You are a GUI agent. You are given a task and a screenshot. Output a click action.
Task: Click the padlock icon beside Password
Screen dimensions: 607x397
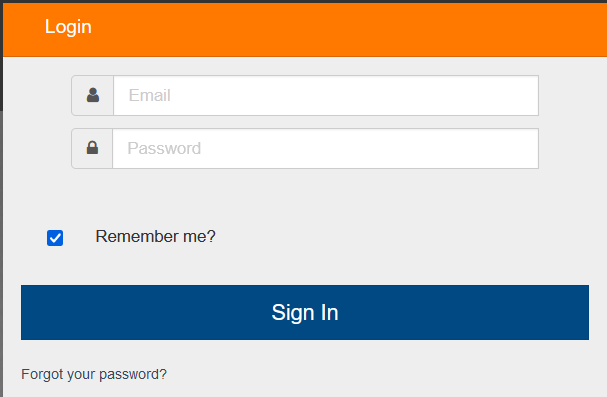tap(92, 148)
